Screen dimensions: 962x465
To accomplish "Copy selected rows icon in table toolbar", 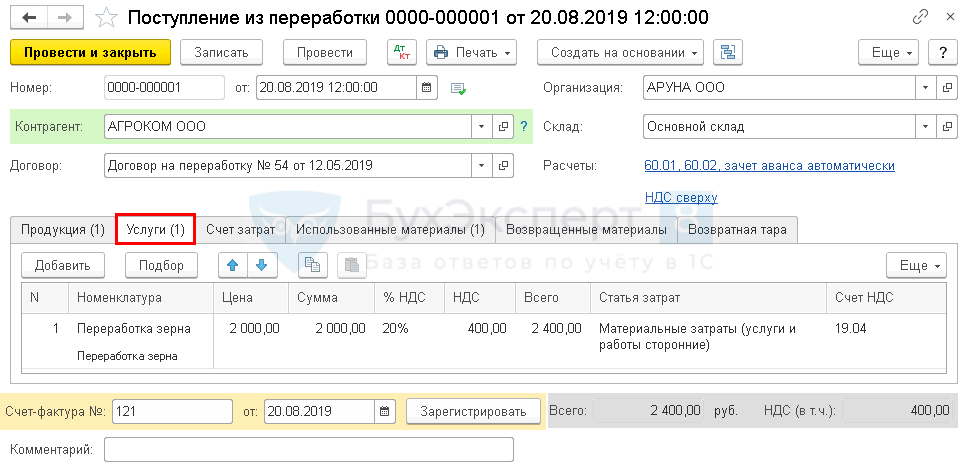I will pos(313,265).
